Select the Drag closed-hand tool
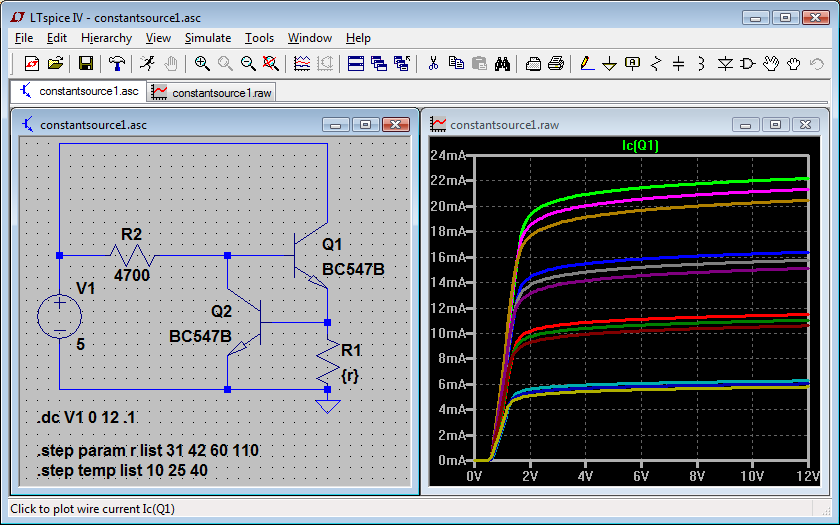 click(x=794, y=64)
